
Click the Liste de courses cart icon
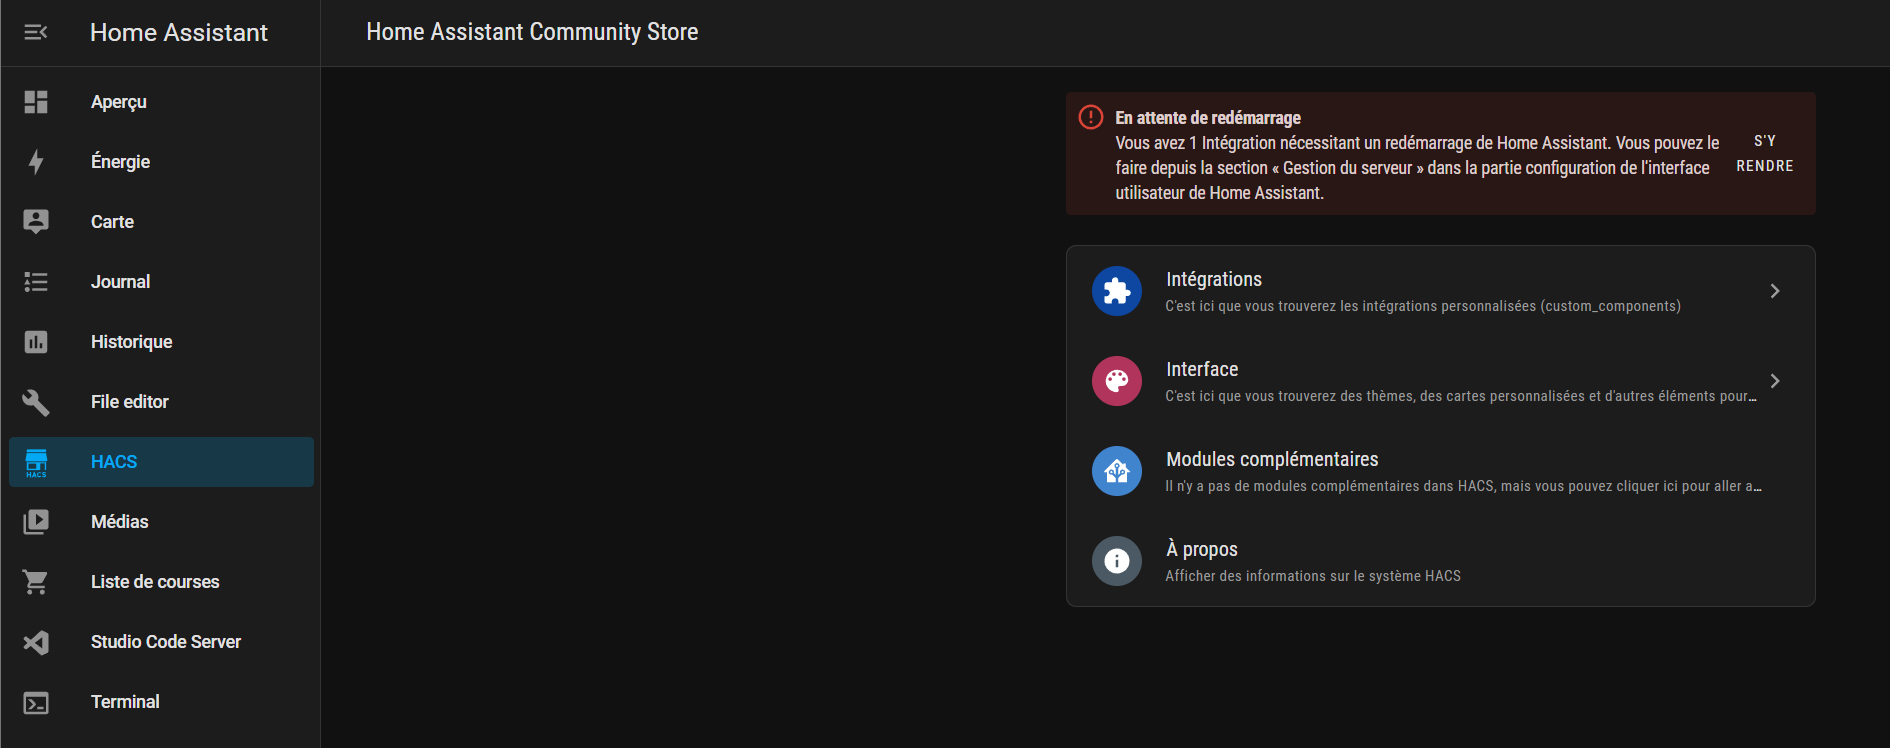tap(36, 582)
